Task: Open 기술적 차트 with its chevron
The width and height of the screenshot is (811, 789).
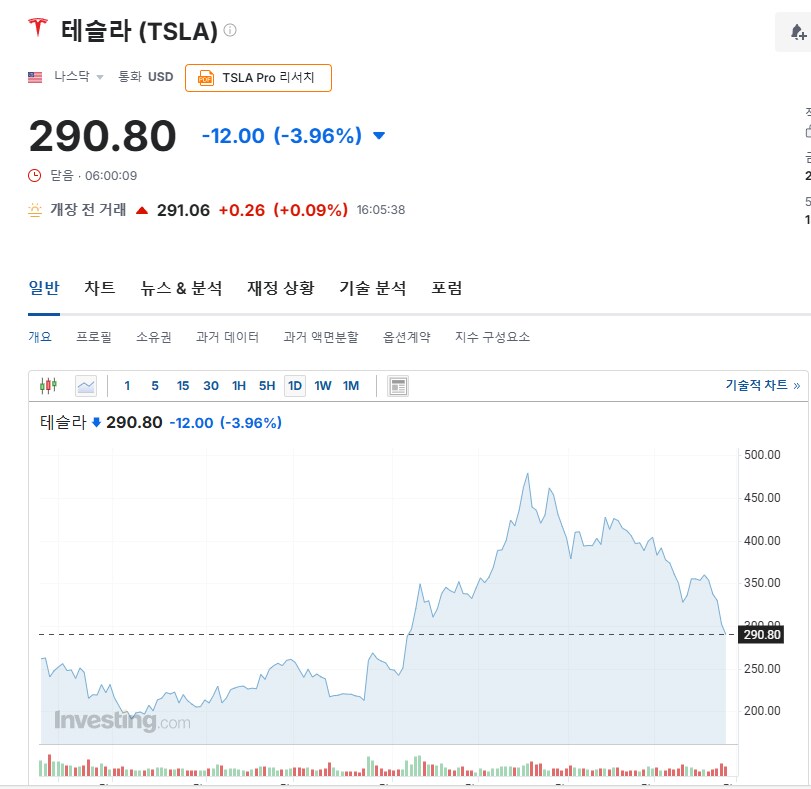Action: pyautogui.click(x=791, y=385)
